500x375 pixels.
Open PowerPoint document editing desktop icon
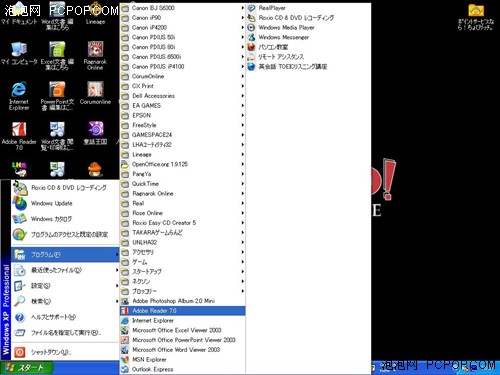click(x=57, y=96)
